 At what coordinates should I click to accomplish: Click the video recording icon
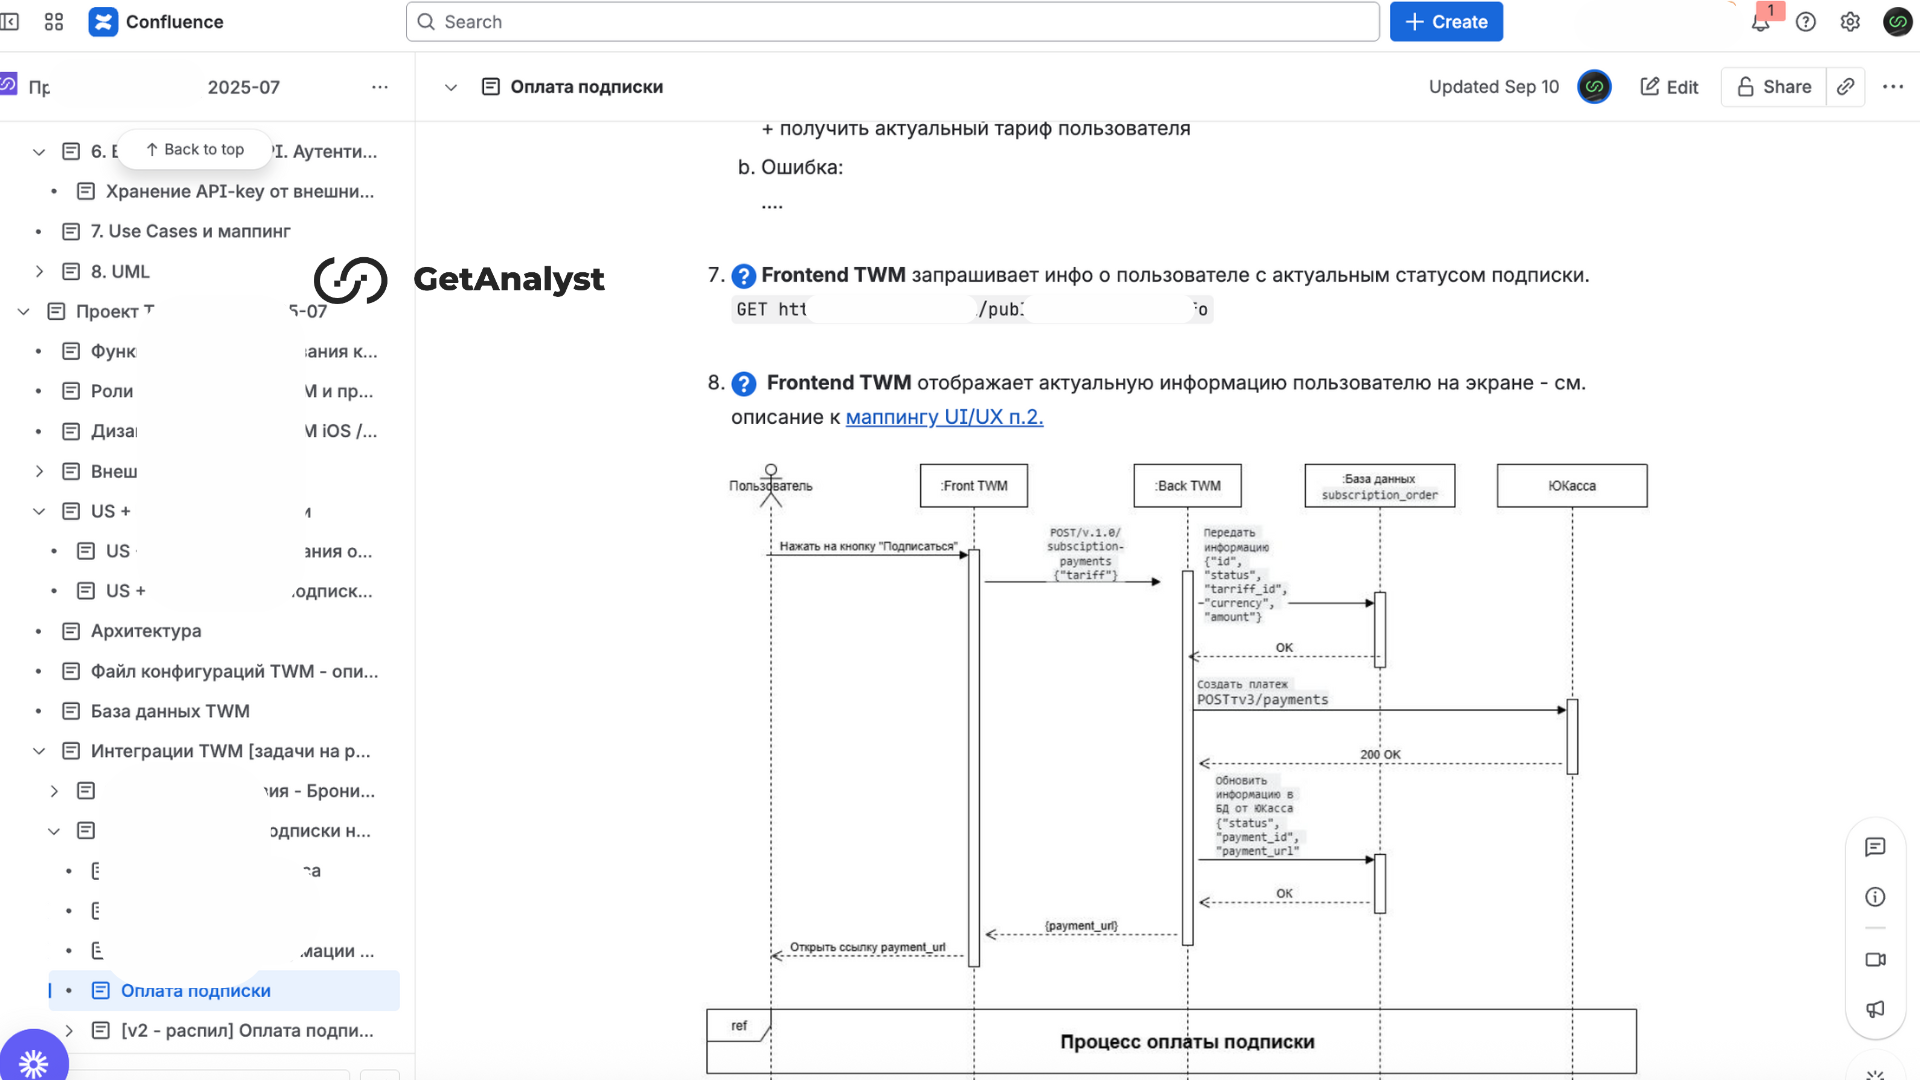[x=1875, y=959]
